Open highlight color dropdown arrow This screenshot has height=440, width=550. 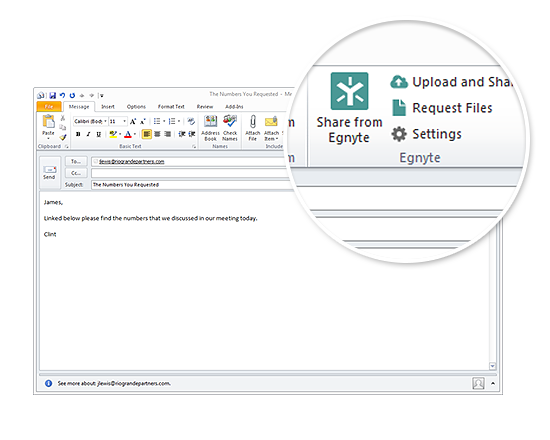point(120,134)
